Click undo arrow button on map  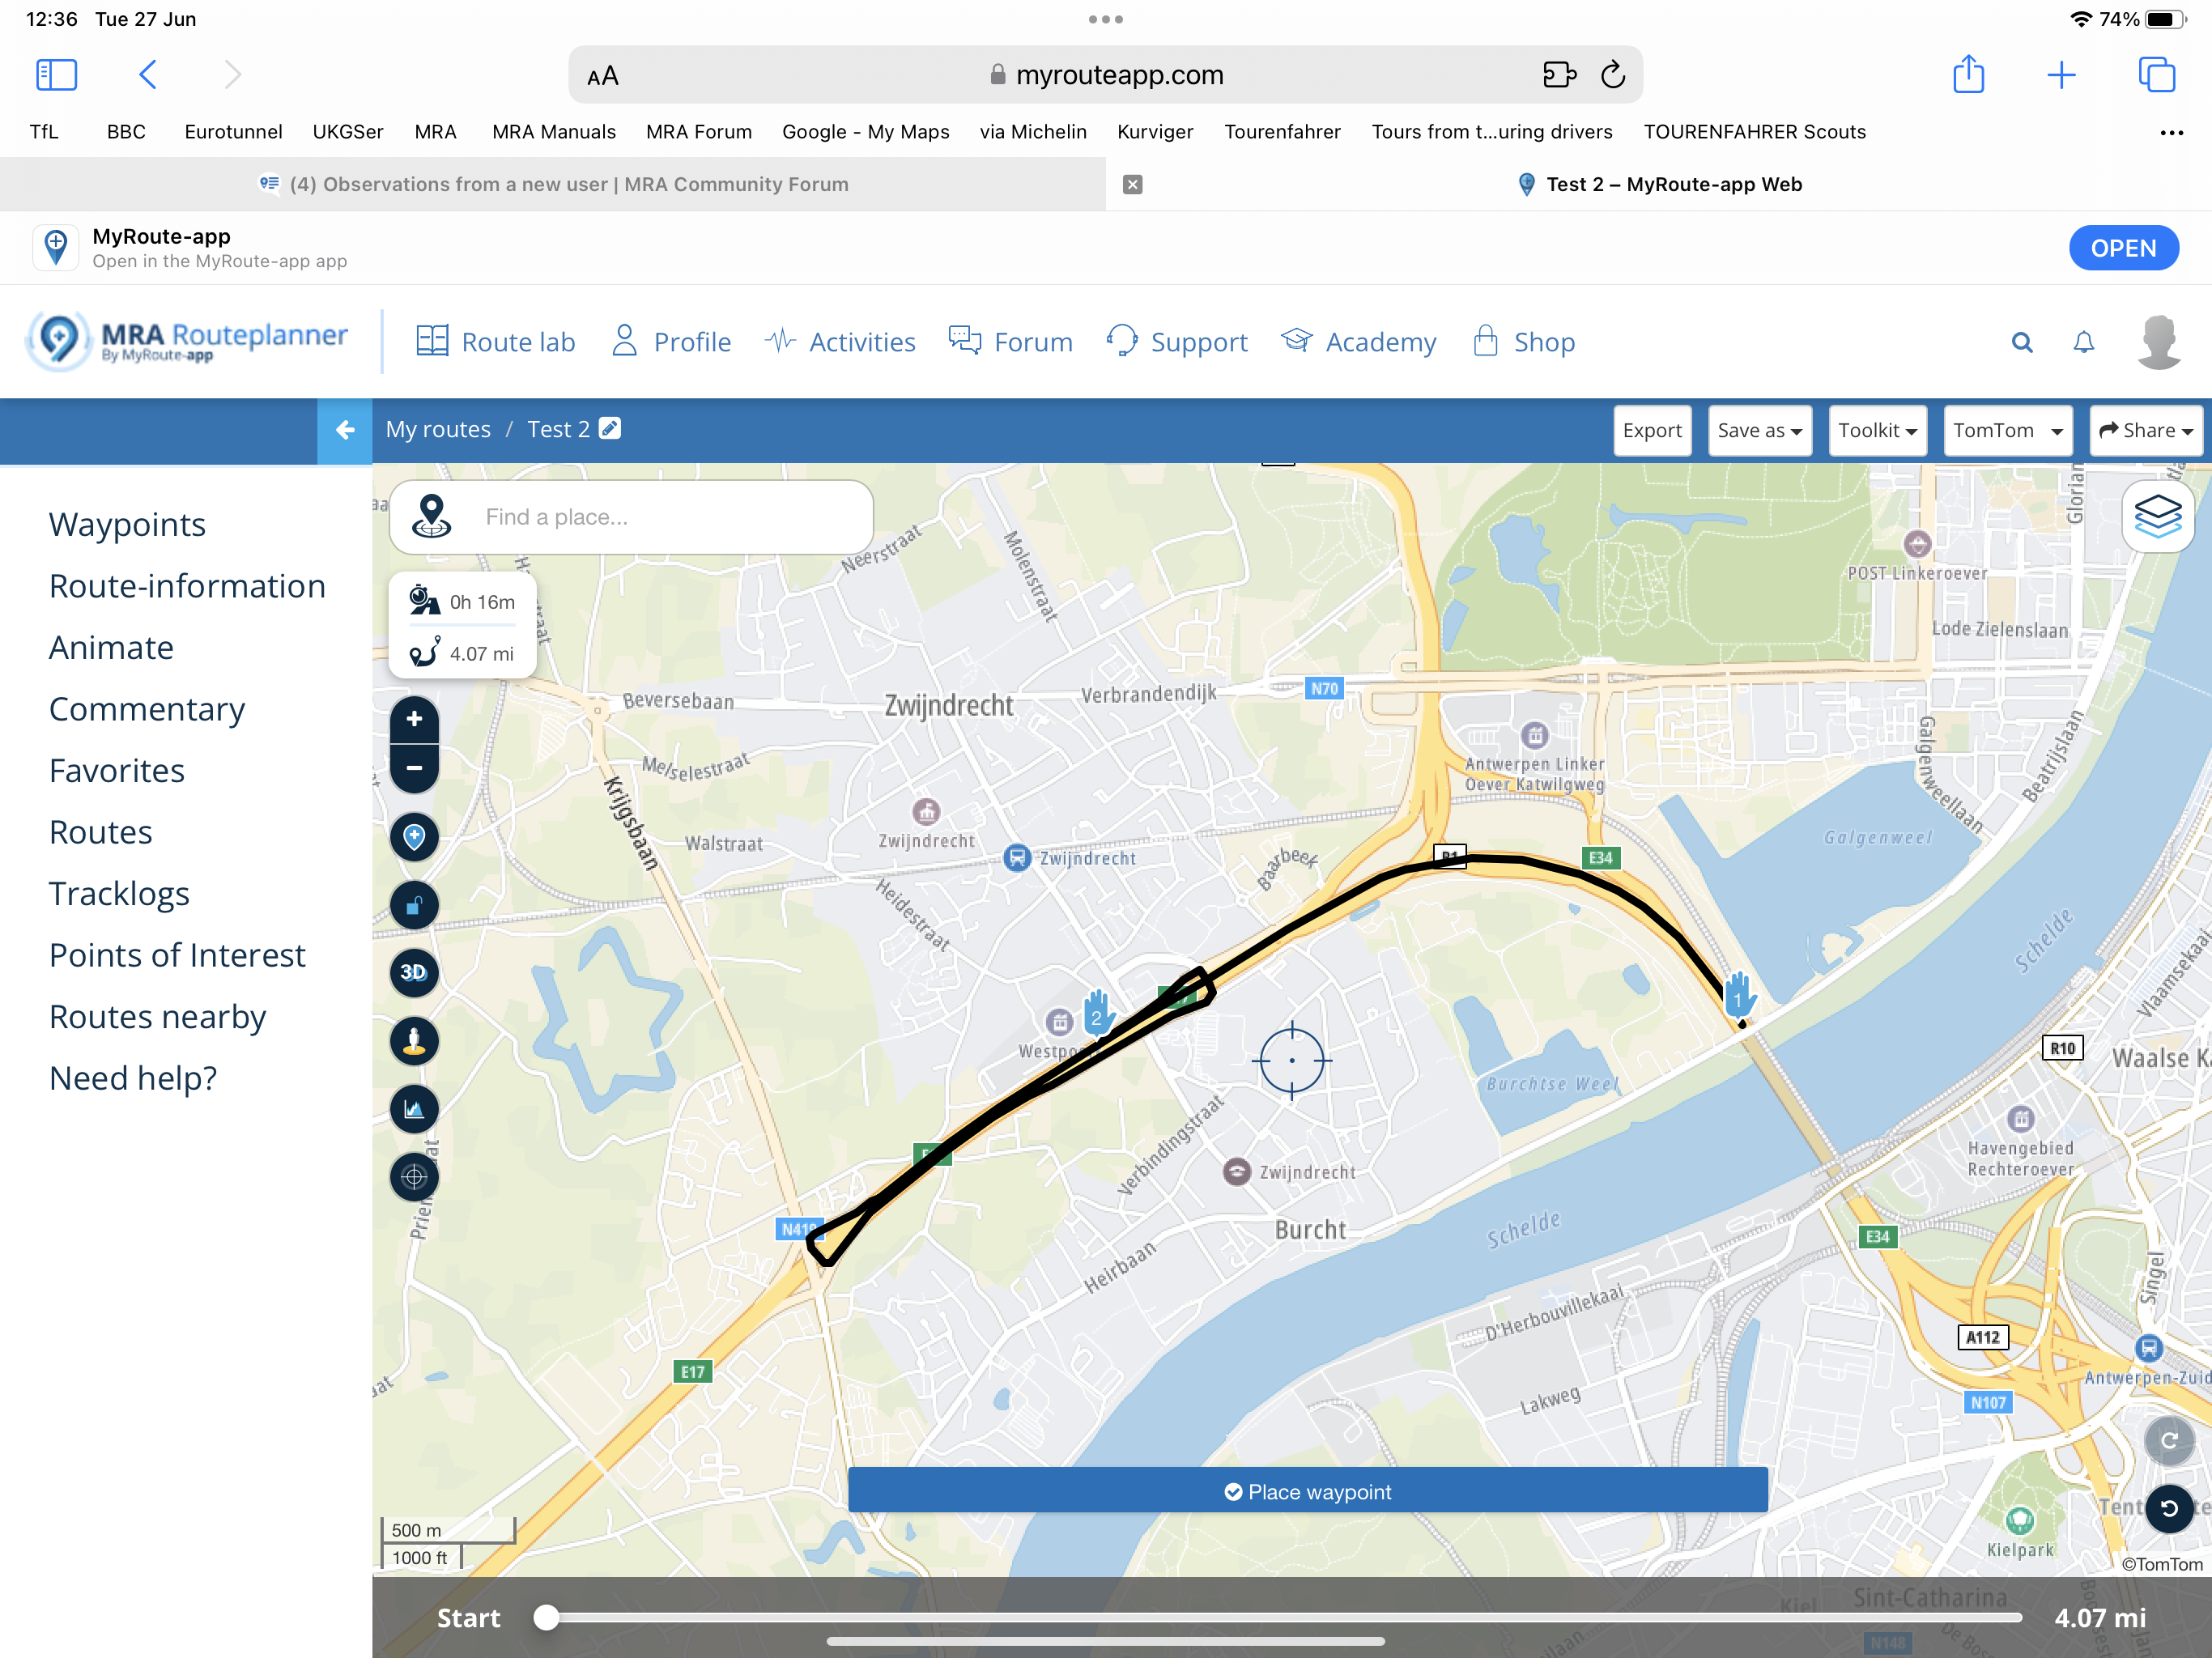(2168, 1508)
